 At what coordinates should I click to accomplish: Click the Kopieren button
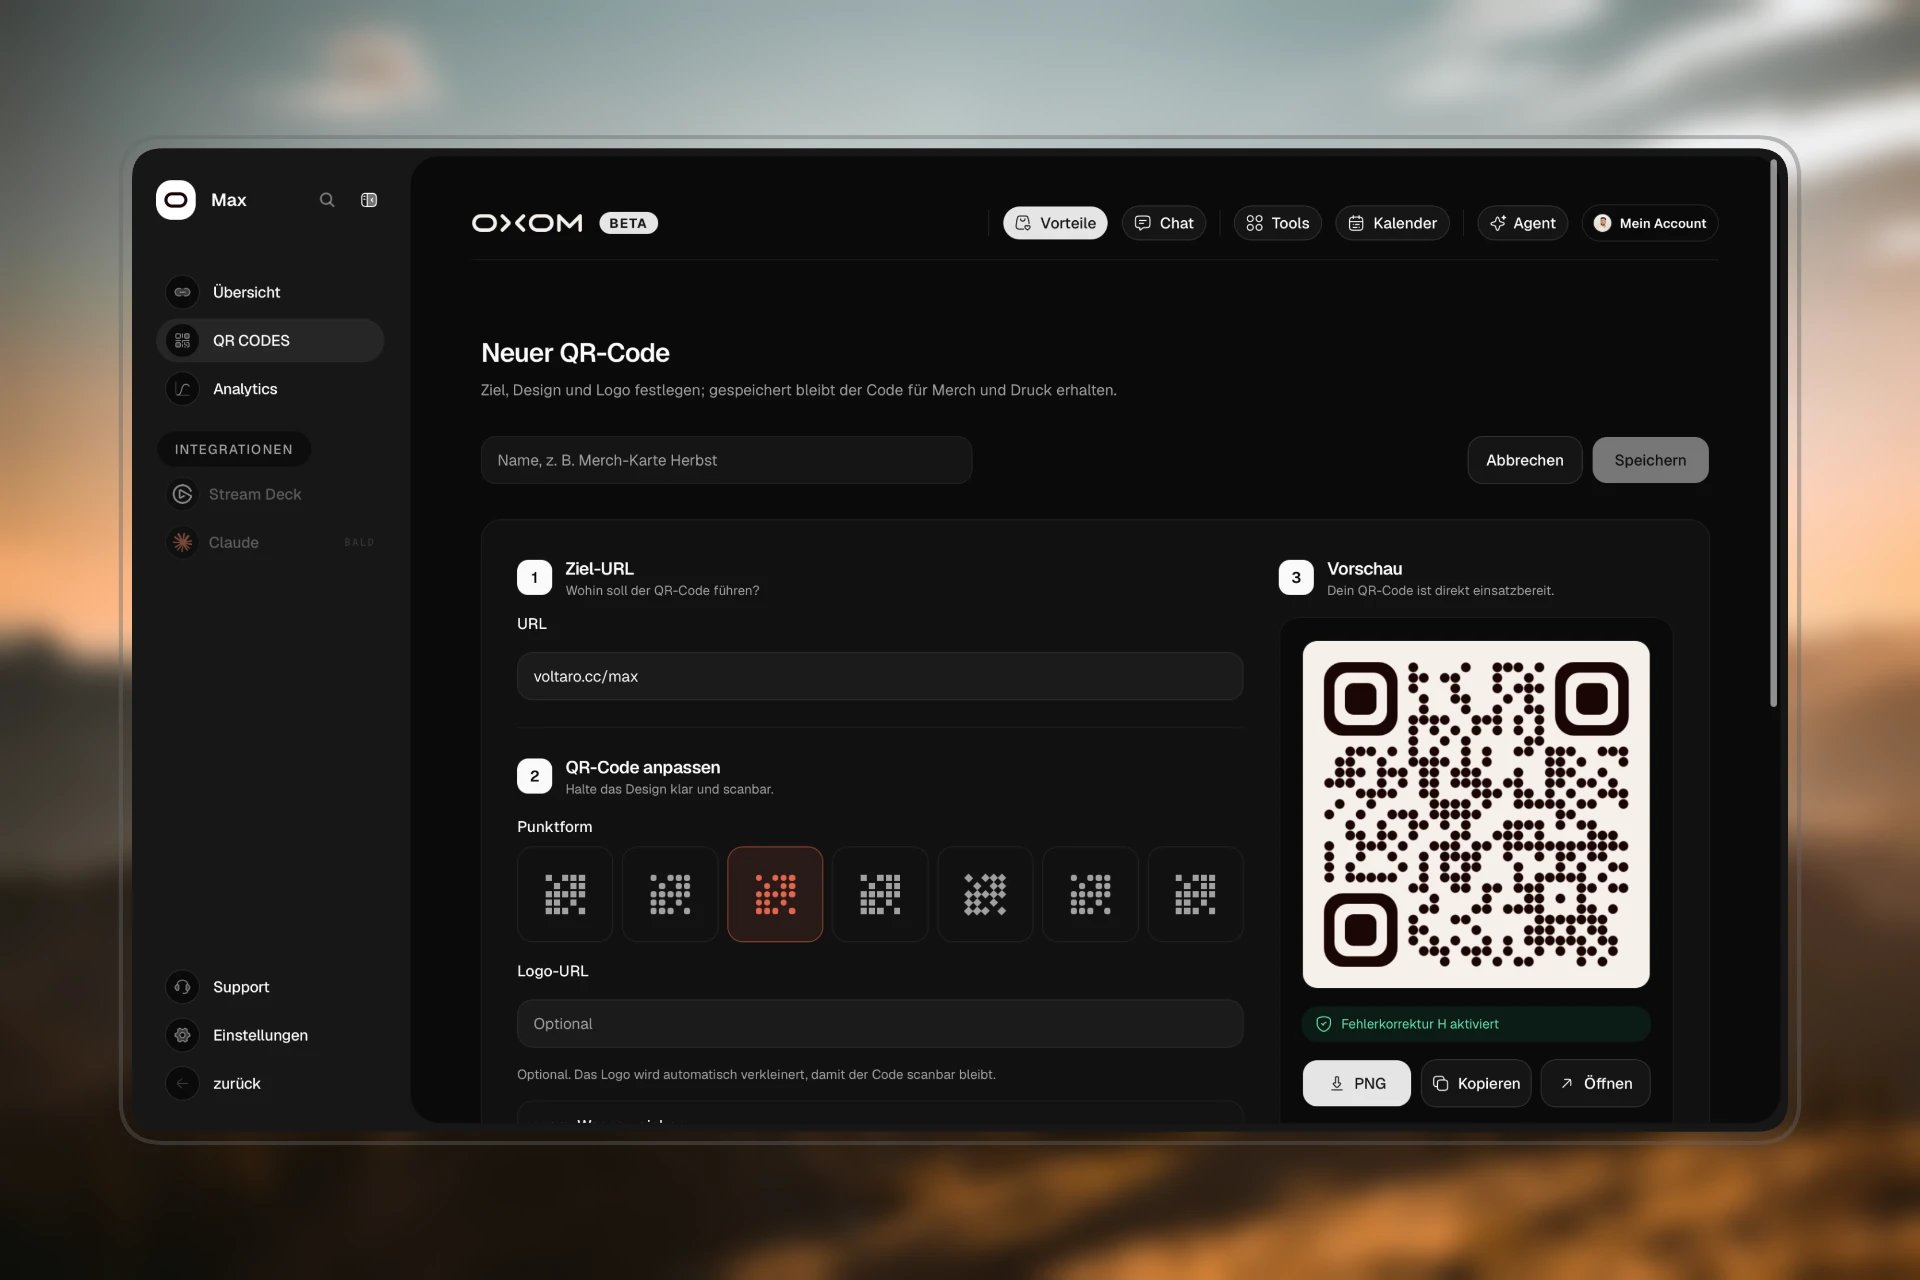tap(1476, 1083)
